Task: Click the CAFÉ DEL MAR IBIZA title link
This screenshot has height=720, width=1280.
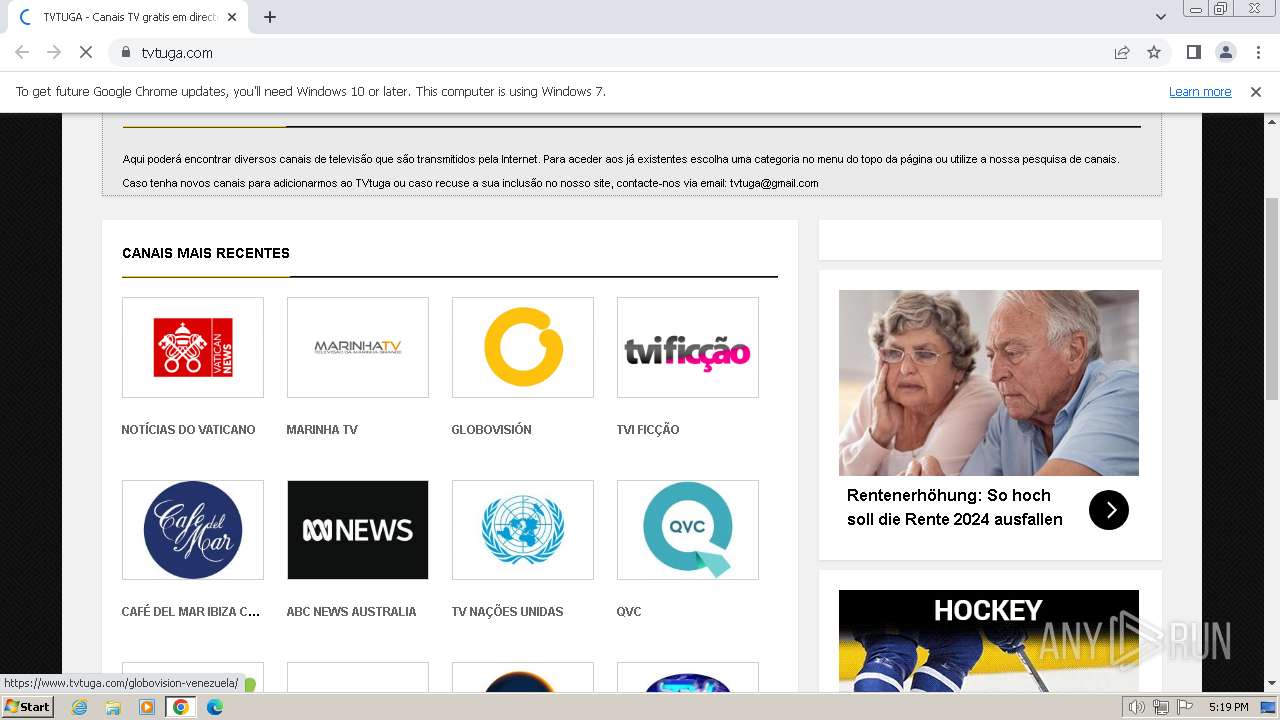Action: coord(190,612)
